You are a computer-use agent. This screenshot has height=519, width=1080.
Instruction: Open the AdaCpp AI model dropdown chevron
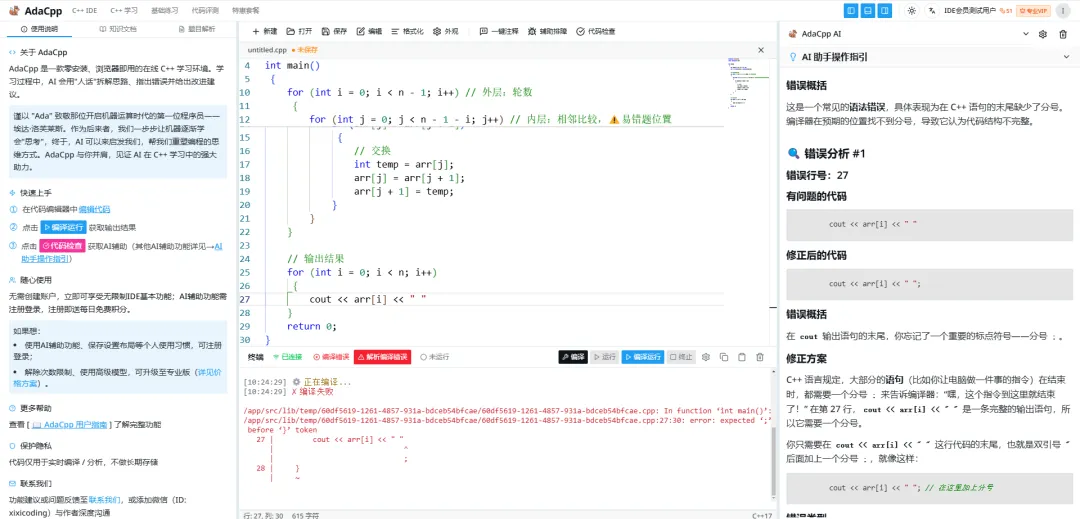click(x=1026, y=34)
